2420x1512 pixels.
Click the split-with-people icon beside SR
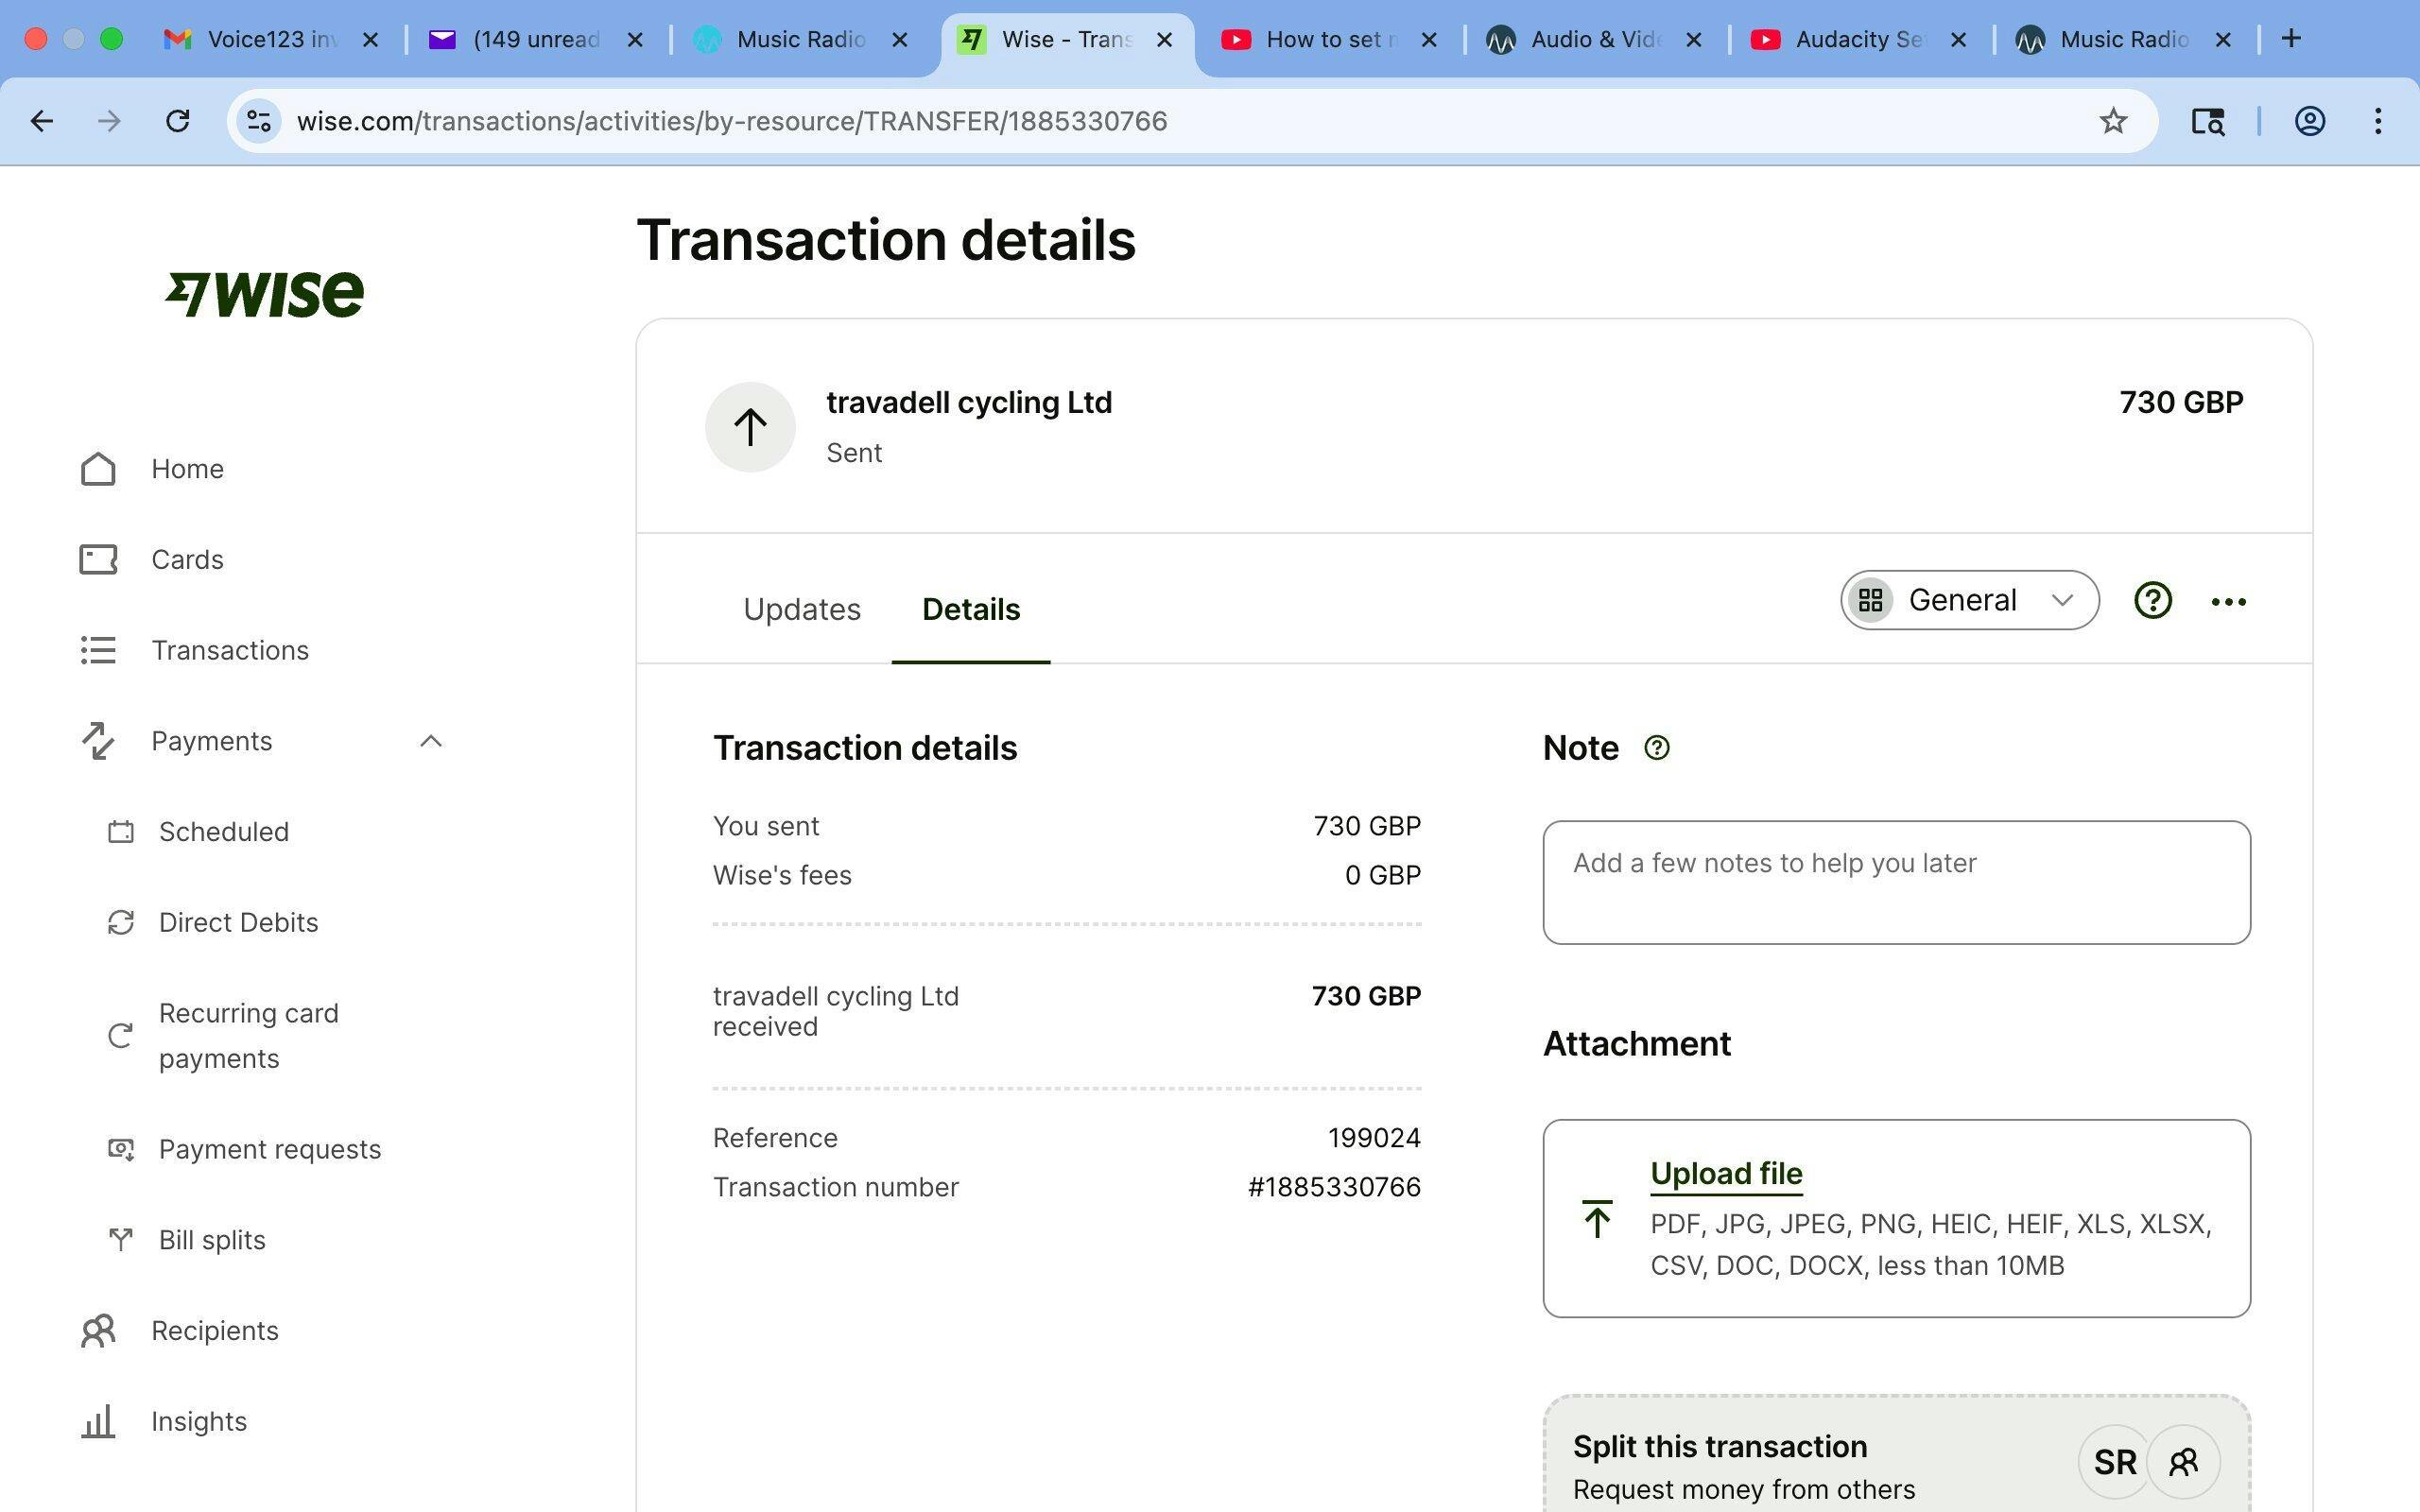click(x=2183, y=1462)
